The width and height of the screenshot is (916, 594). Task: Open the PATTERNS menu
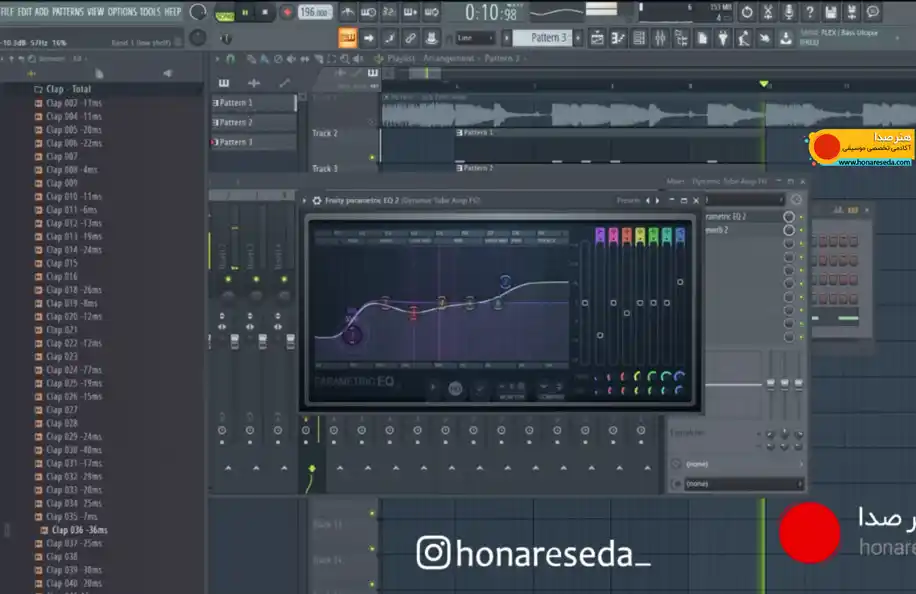coord(68,12)
